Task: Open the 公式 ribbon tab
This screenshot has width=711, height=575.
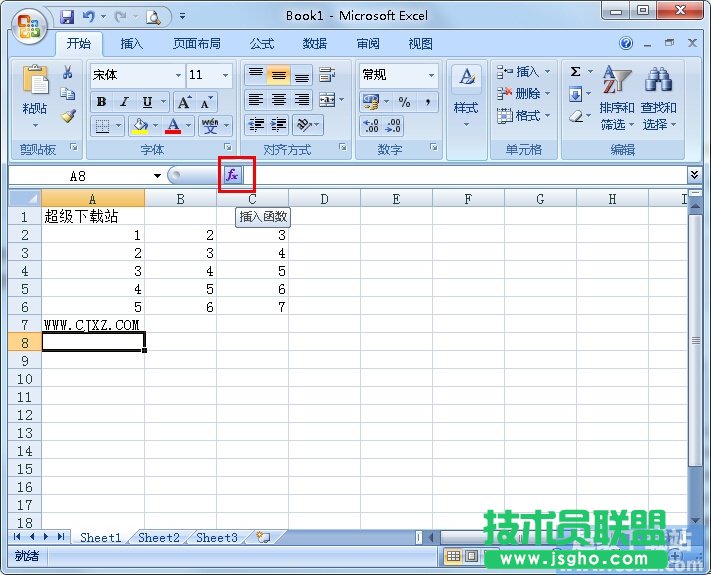Action: coord(262,44)
